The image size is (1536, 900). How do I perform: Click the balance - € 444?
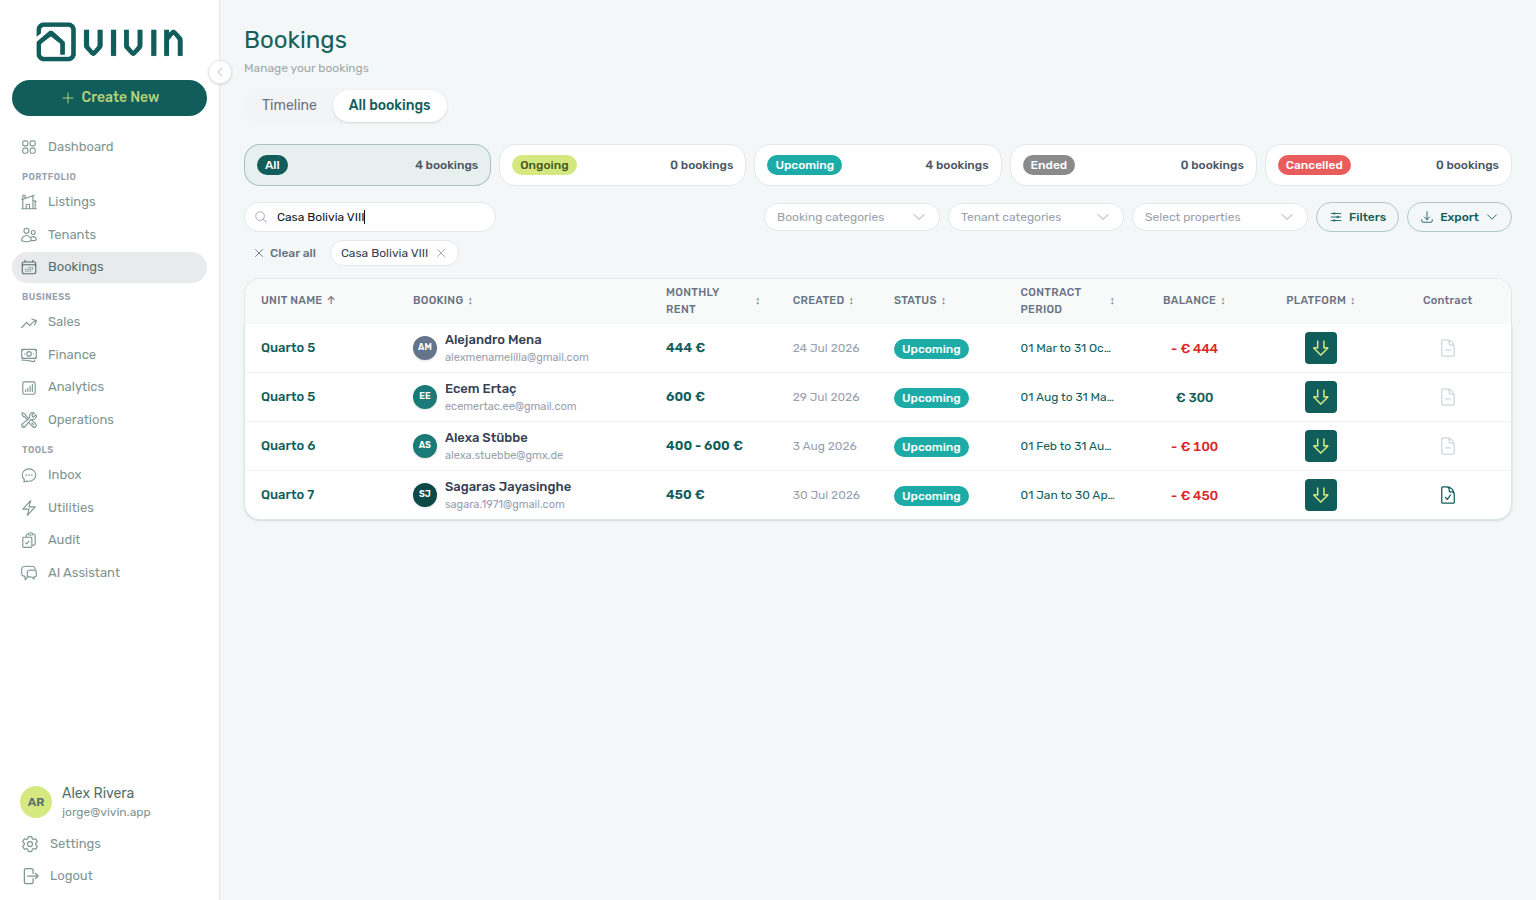click(1194, 349)
